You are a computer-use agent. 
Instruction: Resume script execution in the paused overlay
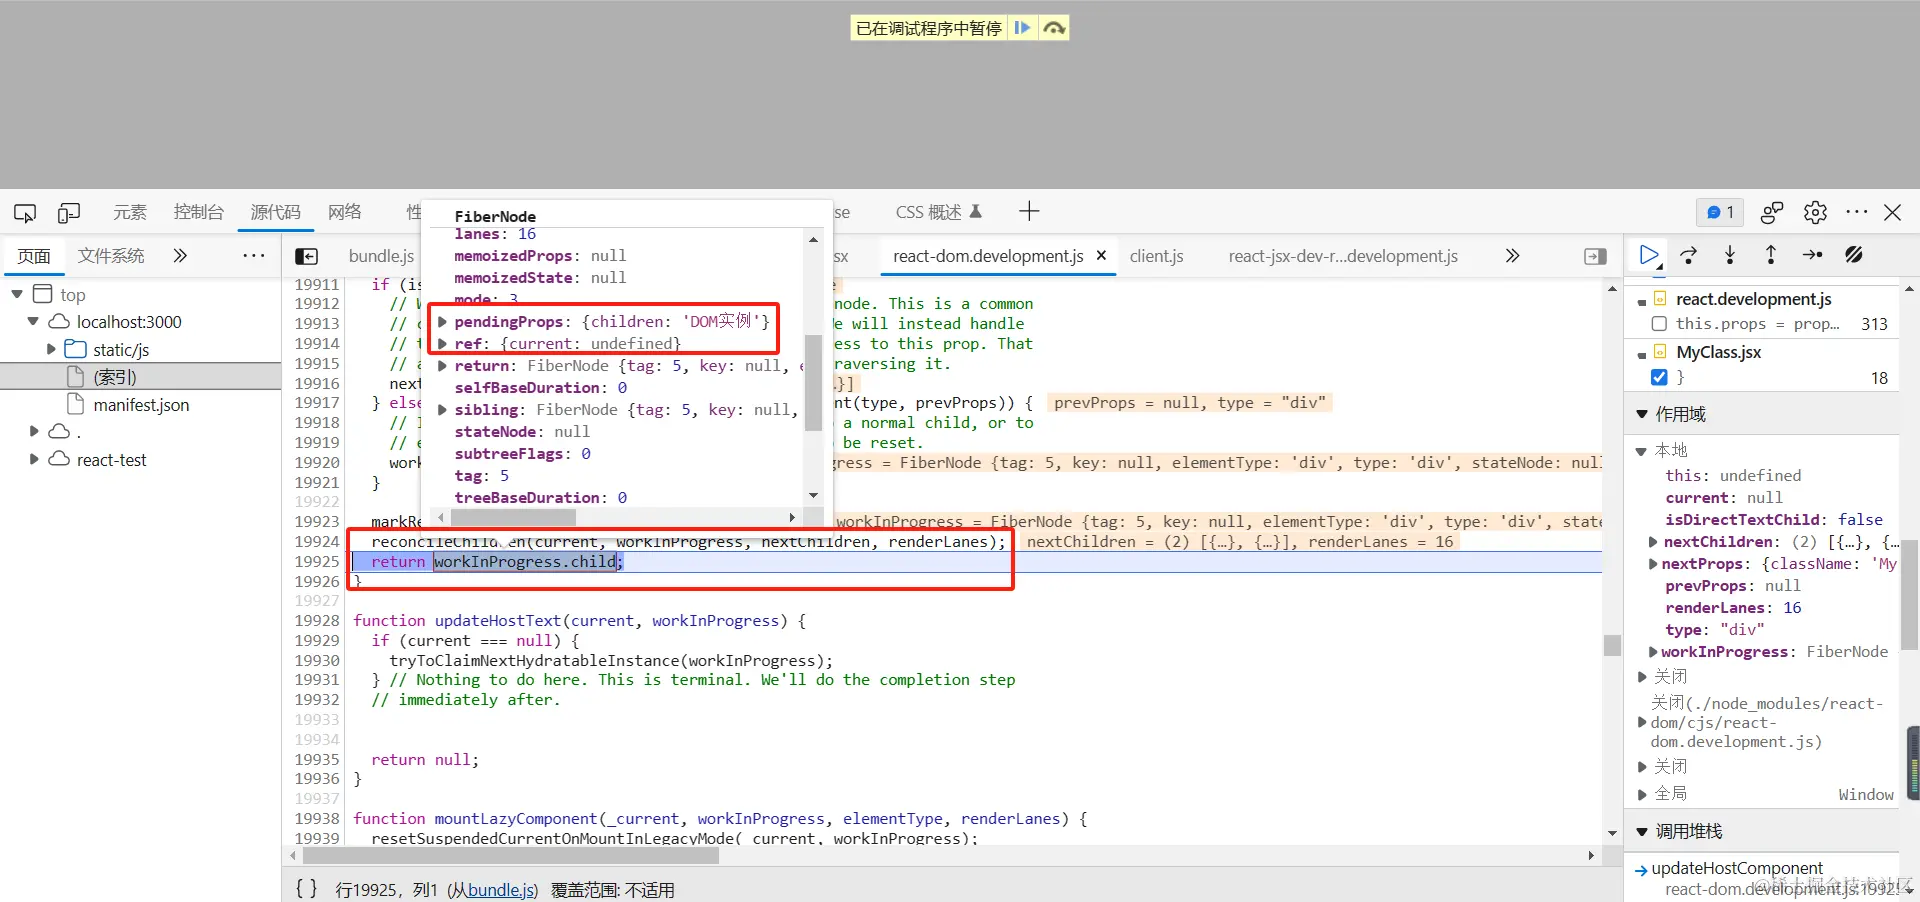coord(1022,28)
